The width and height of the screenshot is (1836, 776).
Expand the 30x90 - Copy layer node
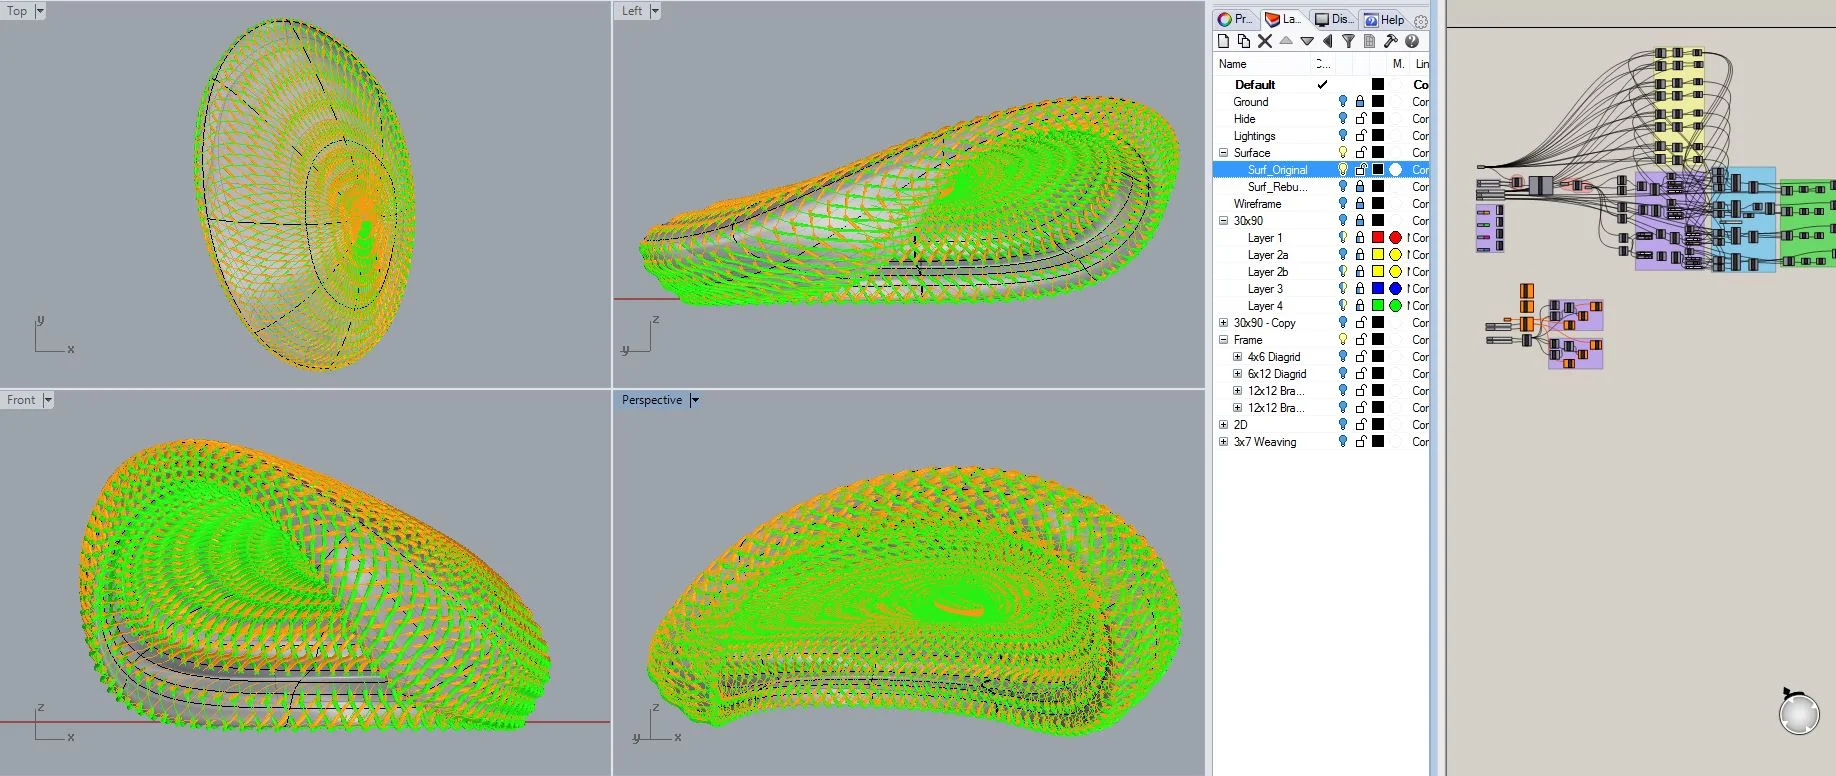coord(1223,323)
